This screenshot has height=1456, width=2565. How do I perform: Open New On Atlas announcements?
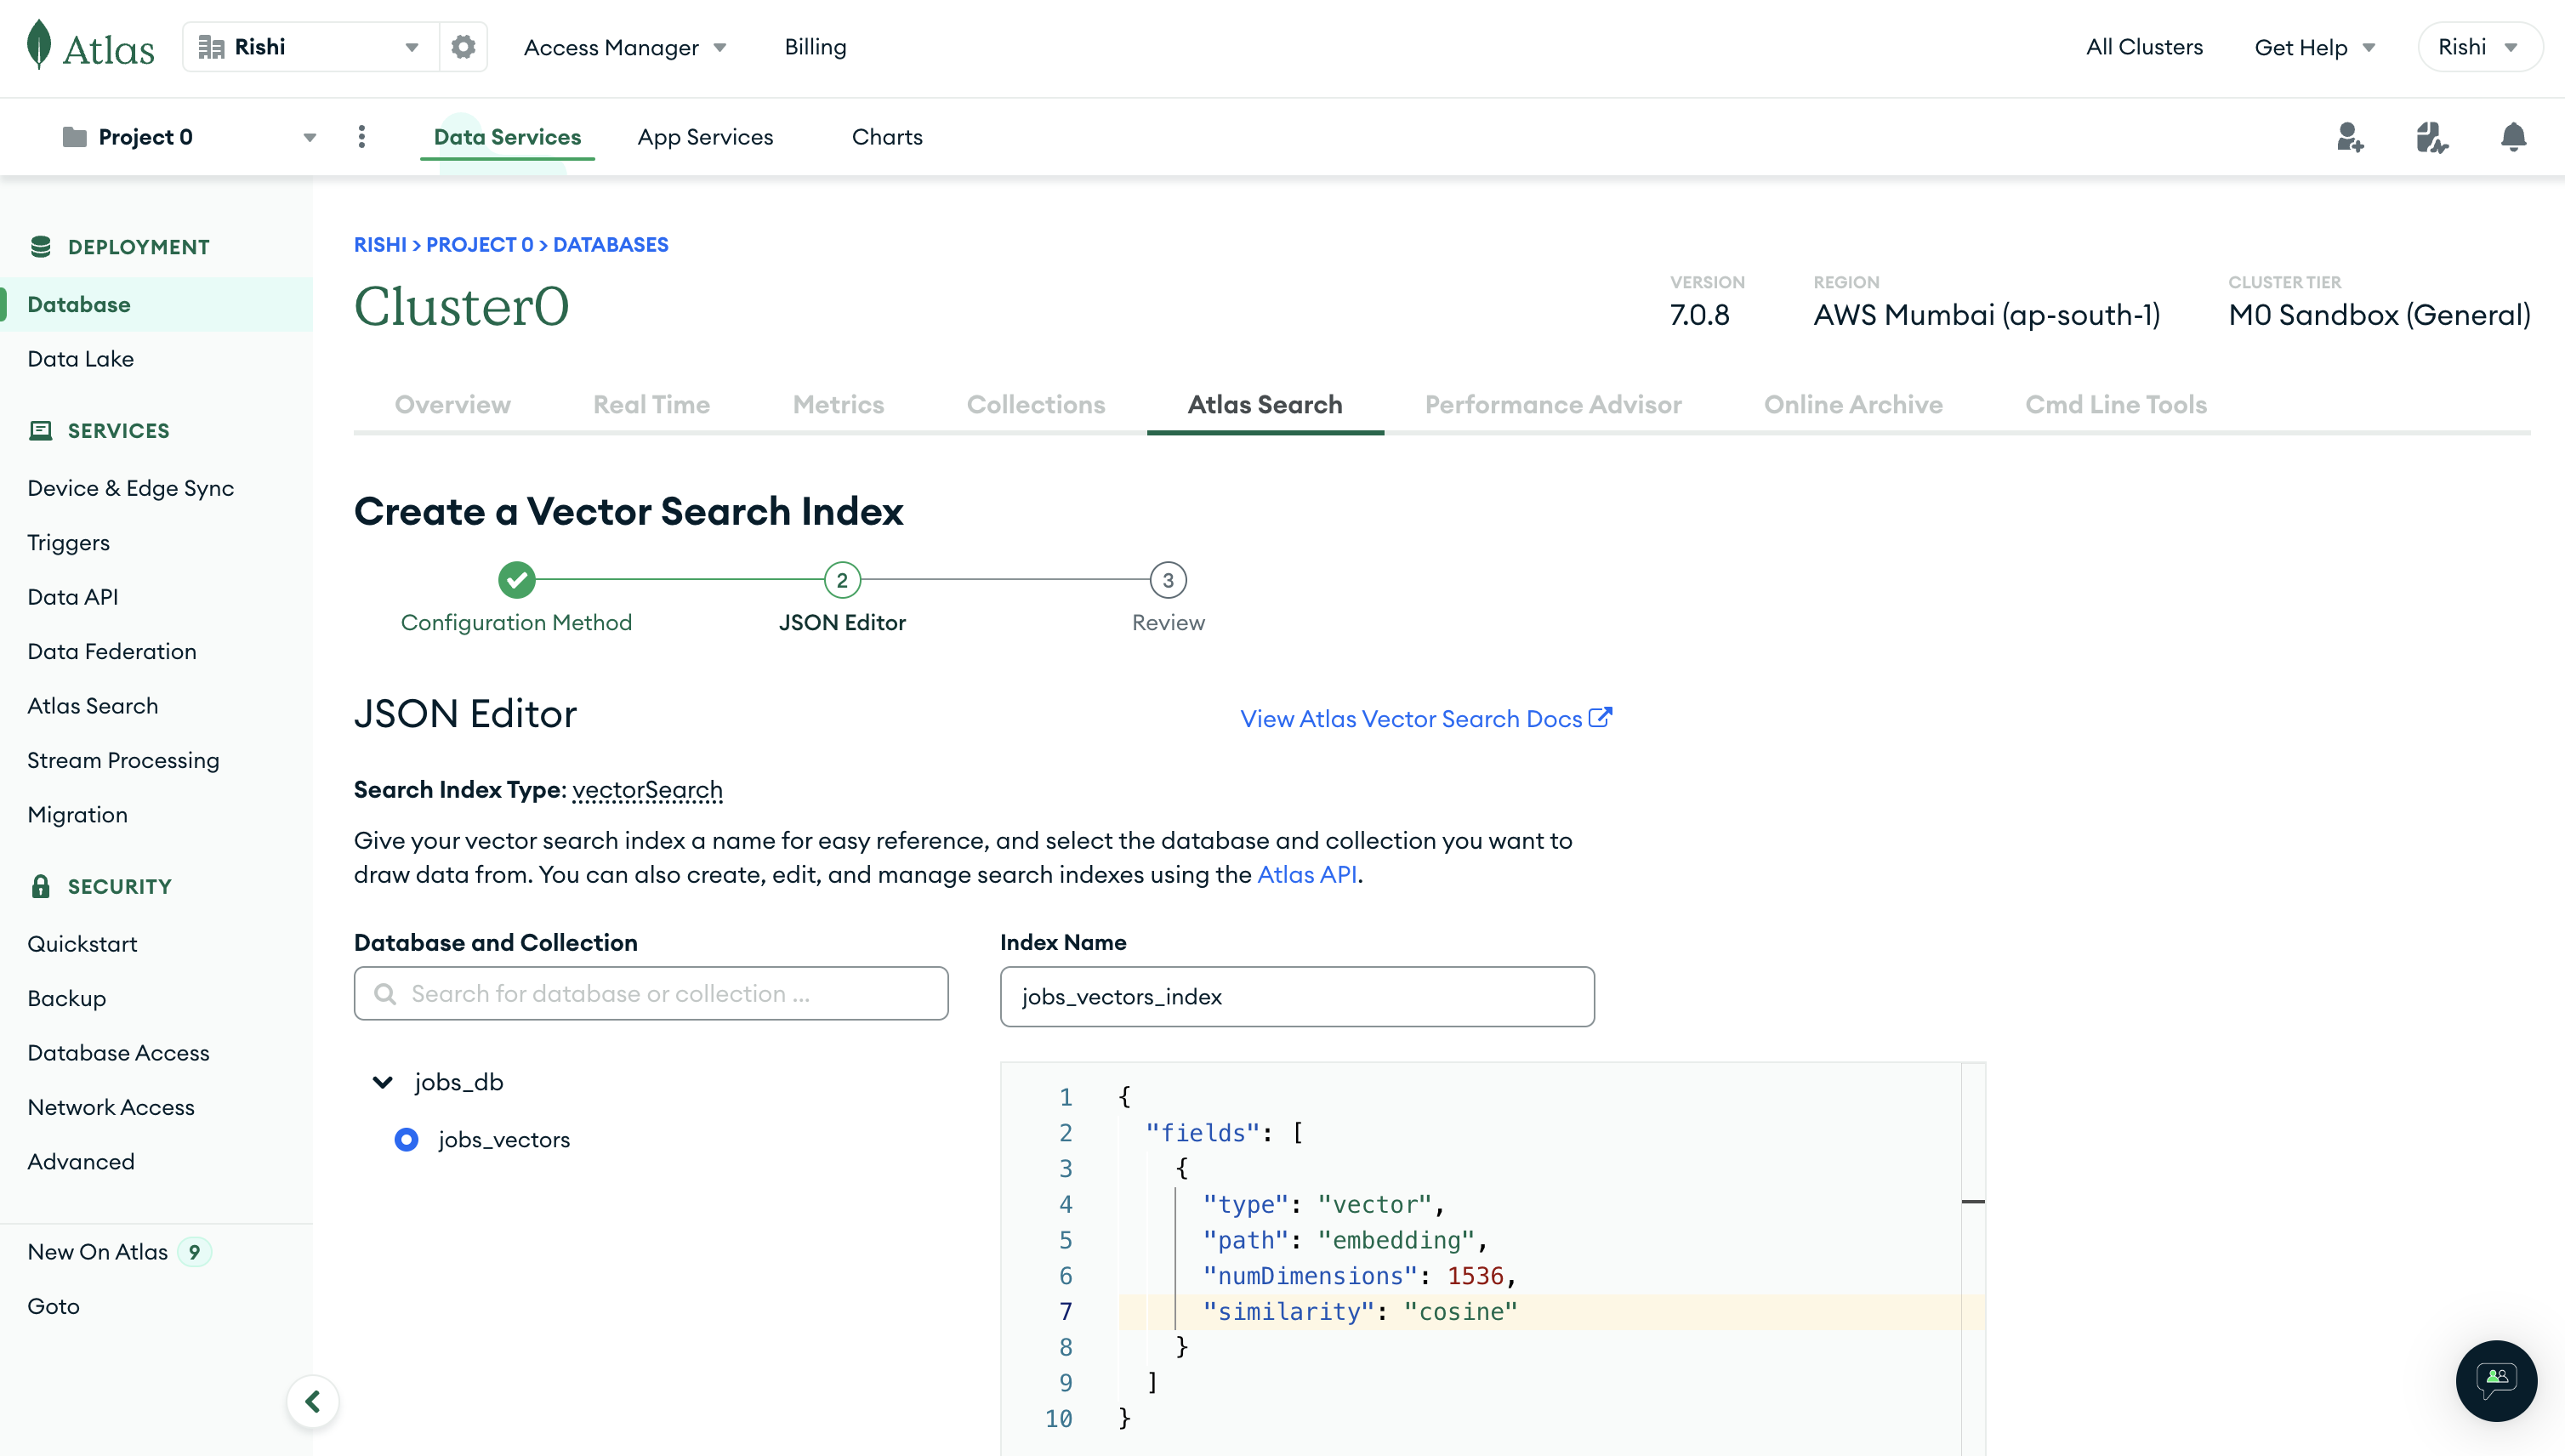click(119, 1252)
